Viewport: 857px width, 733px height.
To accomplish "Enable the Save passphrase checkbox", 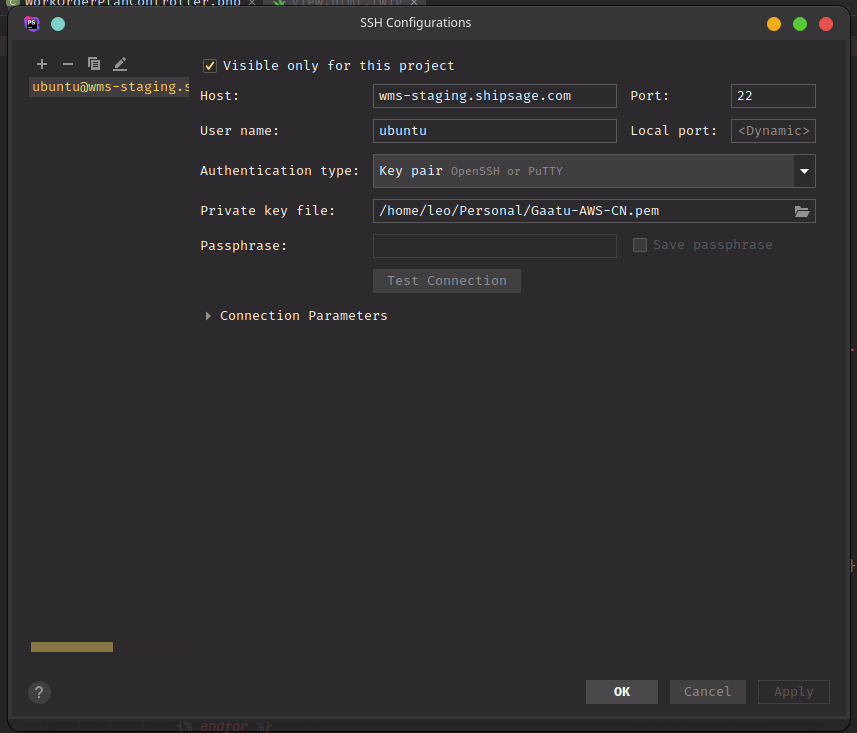I will [640, 245].
